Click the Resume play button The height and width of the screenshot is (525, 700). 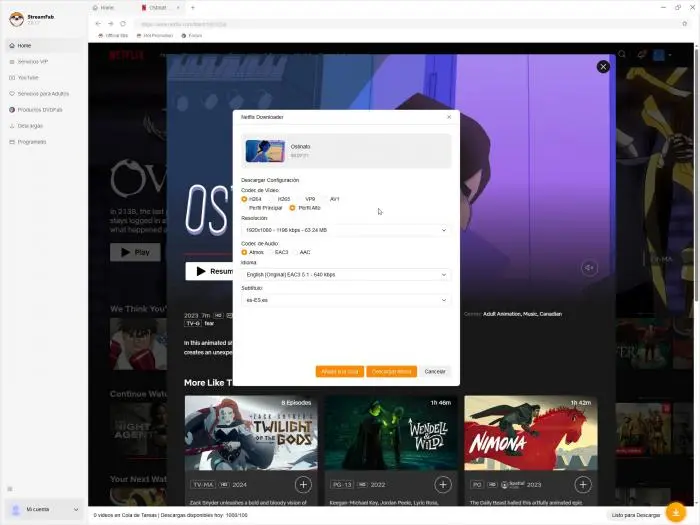click(209, 271)
